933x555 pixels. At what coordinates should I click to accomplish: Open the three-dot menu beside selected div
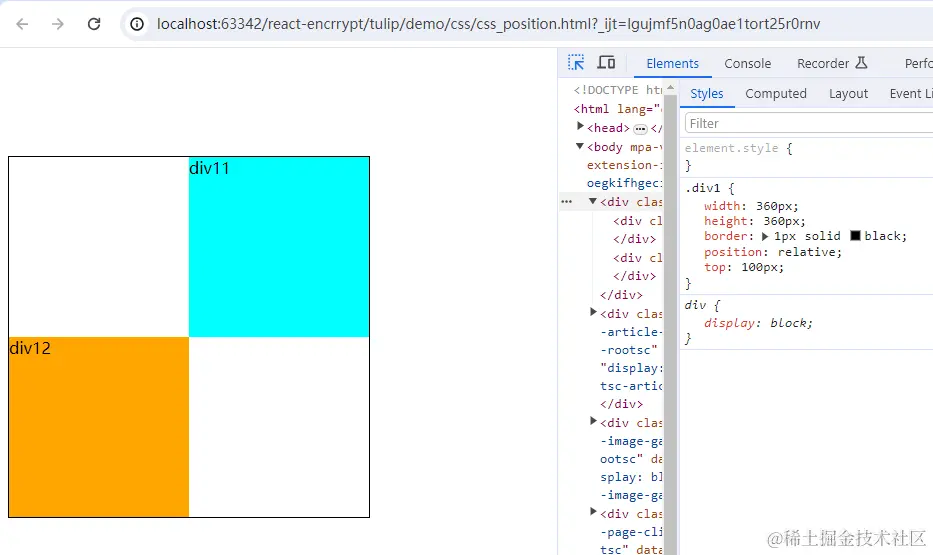tap(566, 202)
